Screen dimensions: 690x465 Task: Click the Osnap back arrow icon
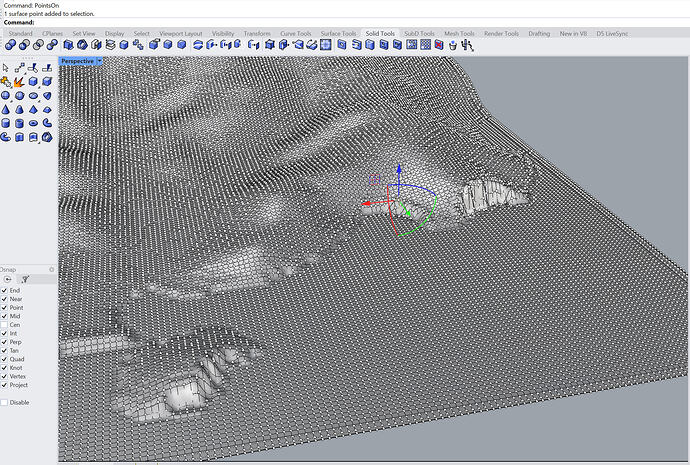tap(7, 279)
